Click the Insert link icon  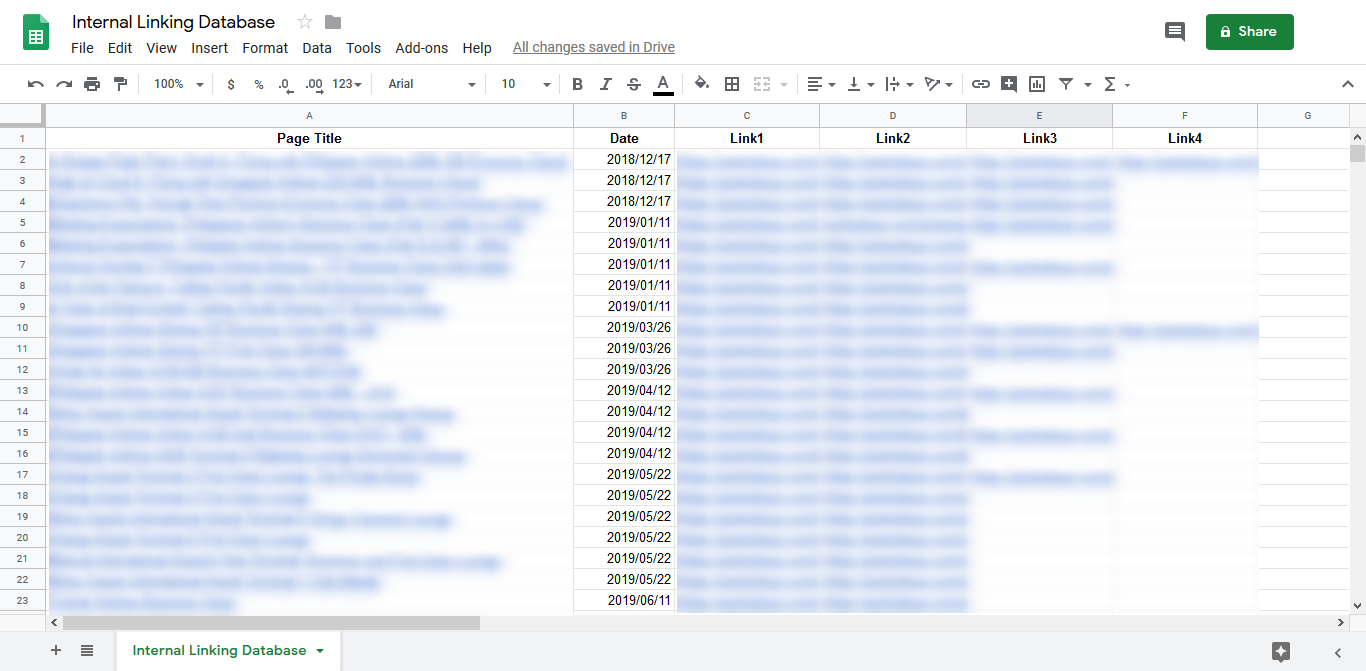(981, 84)
